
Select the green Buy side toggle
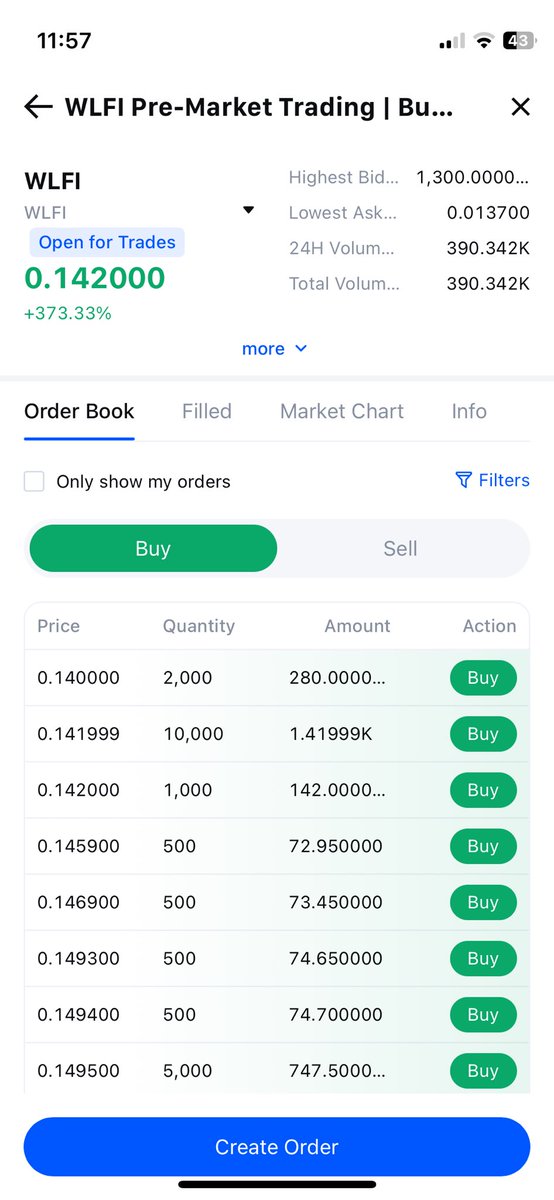click(153, 548)
